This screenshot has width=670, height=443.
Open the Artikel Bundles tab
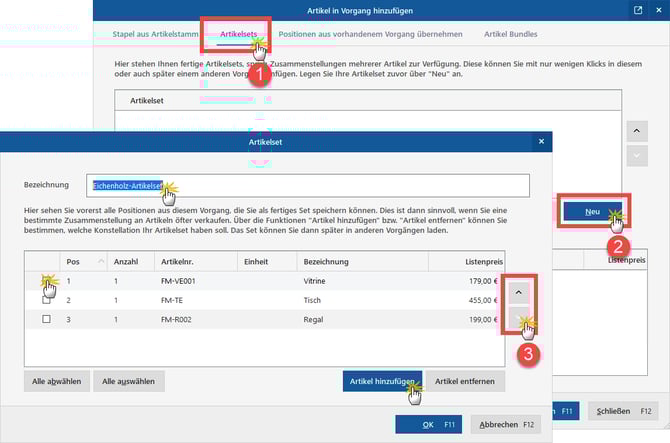pos(510,34)
